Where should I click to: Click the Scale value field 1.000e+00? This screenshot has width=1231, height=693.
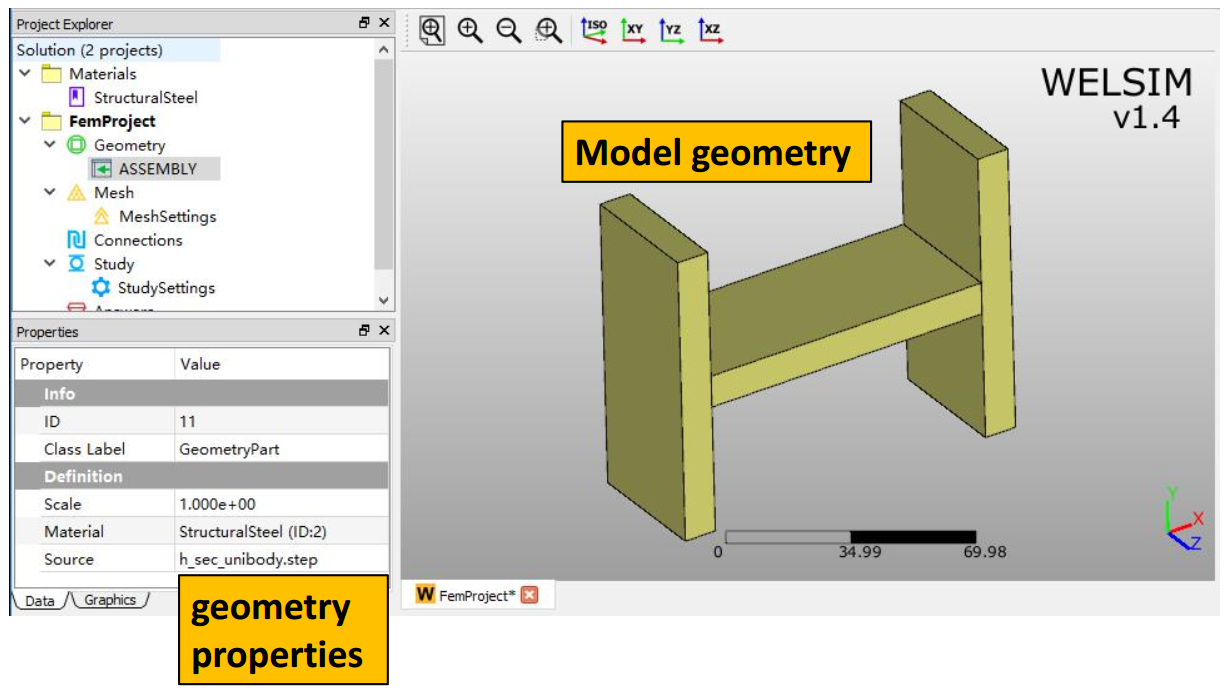282,504
